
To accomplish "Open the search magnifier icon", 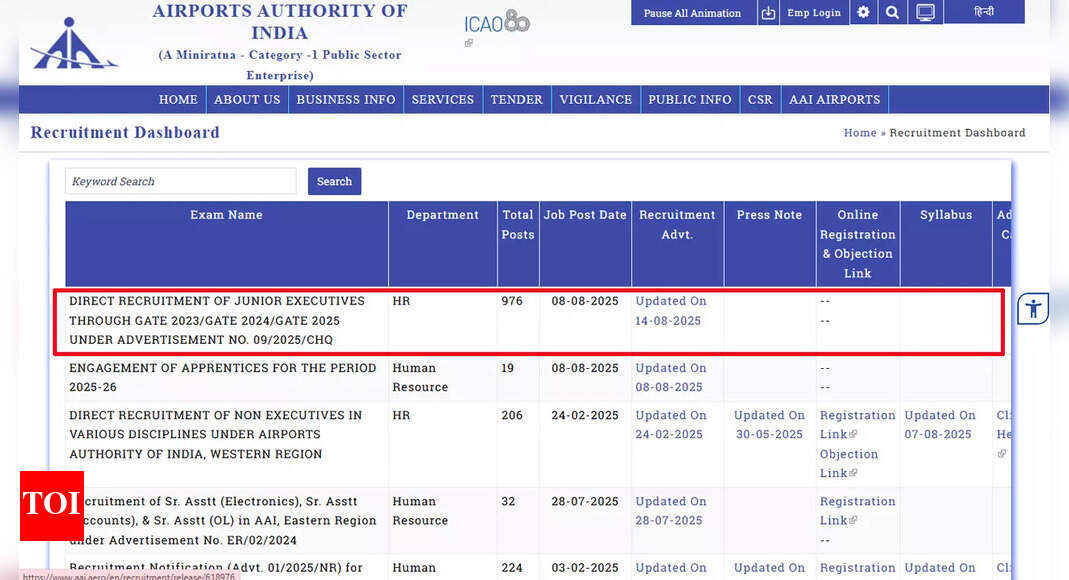I will tap(892, 12).
